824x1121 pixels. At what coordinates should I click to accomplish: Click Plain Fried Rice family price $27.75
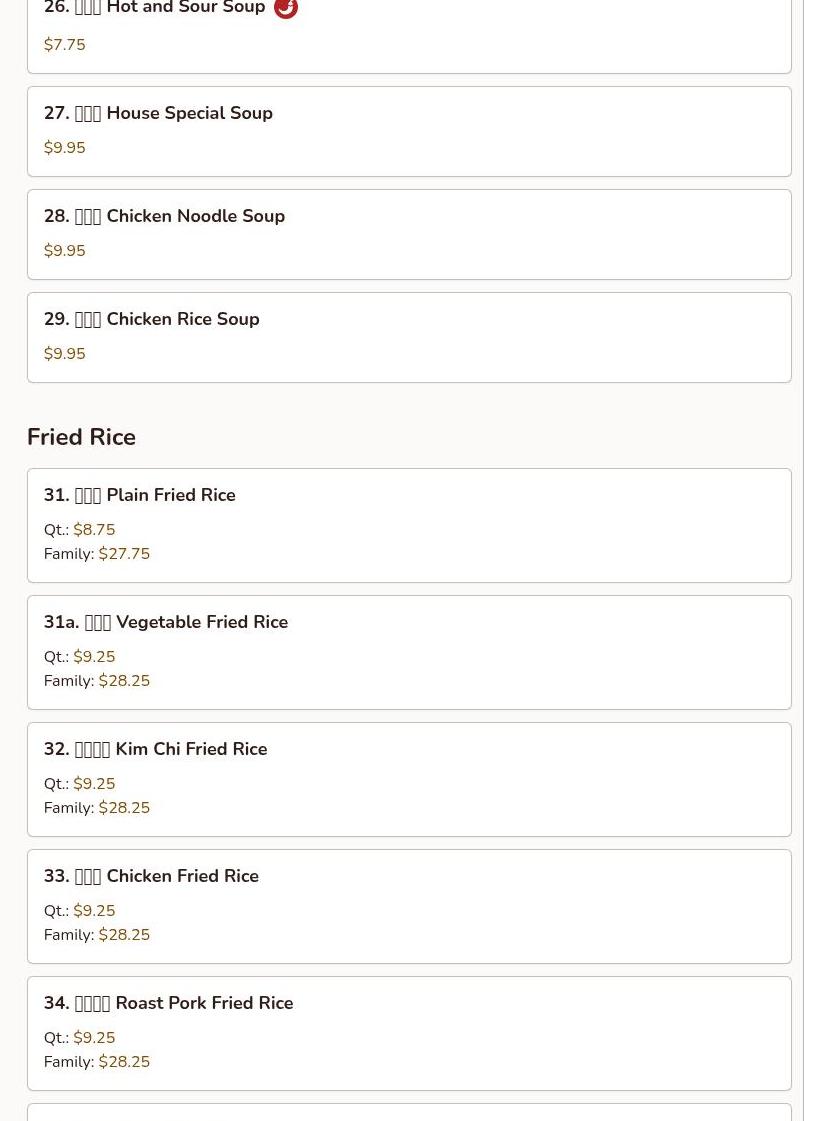124,554
